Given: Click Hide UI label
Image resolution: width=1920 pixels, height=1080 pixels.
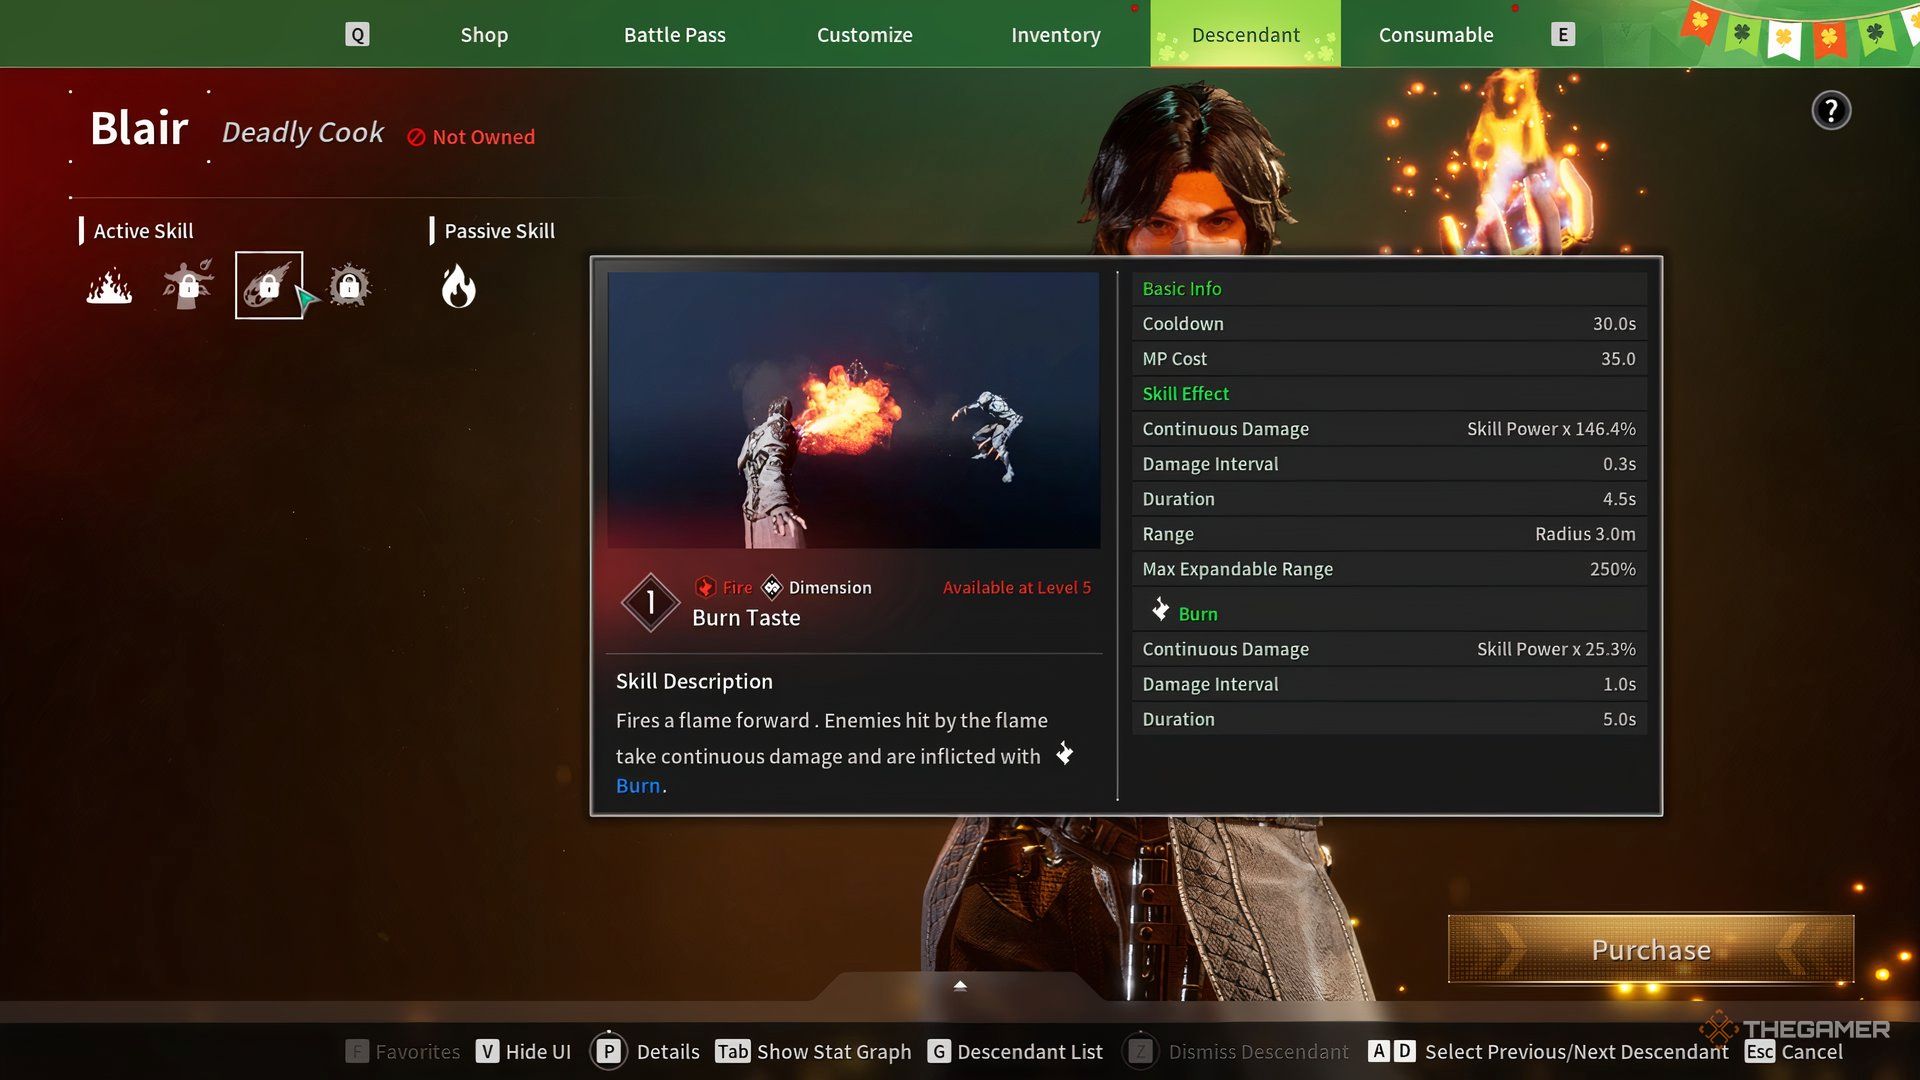Looking at the screenshot, I should (x=538, y=1051).
